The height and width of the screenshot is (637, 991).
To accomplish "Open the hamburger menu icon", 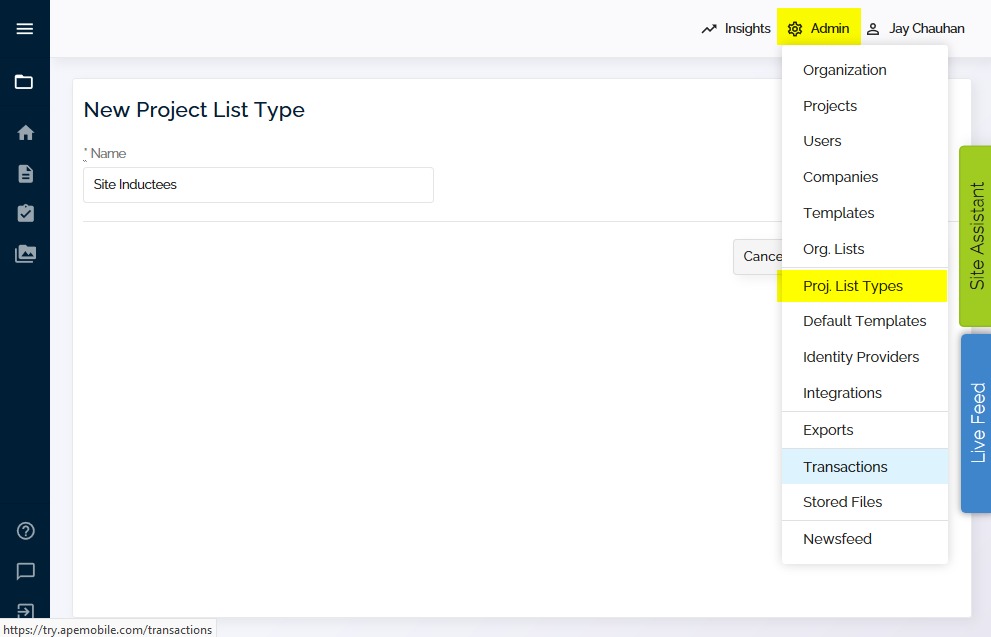I will (x=25, y=28).
